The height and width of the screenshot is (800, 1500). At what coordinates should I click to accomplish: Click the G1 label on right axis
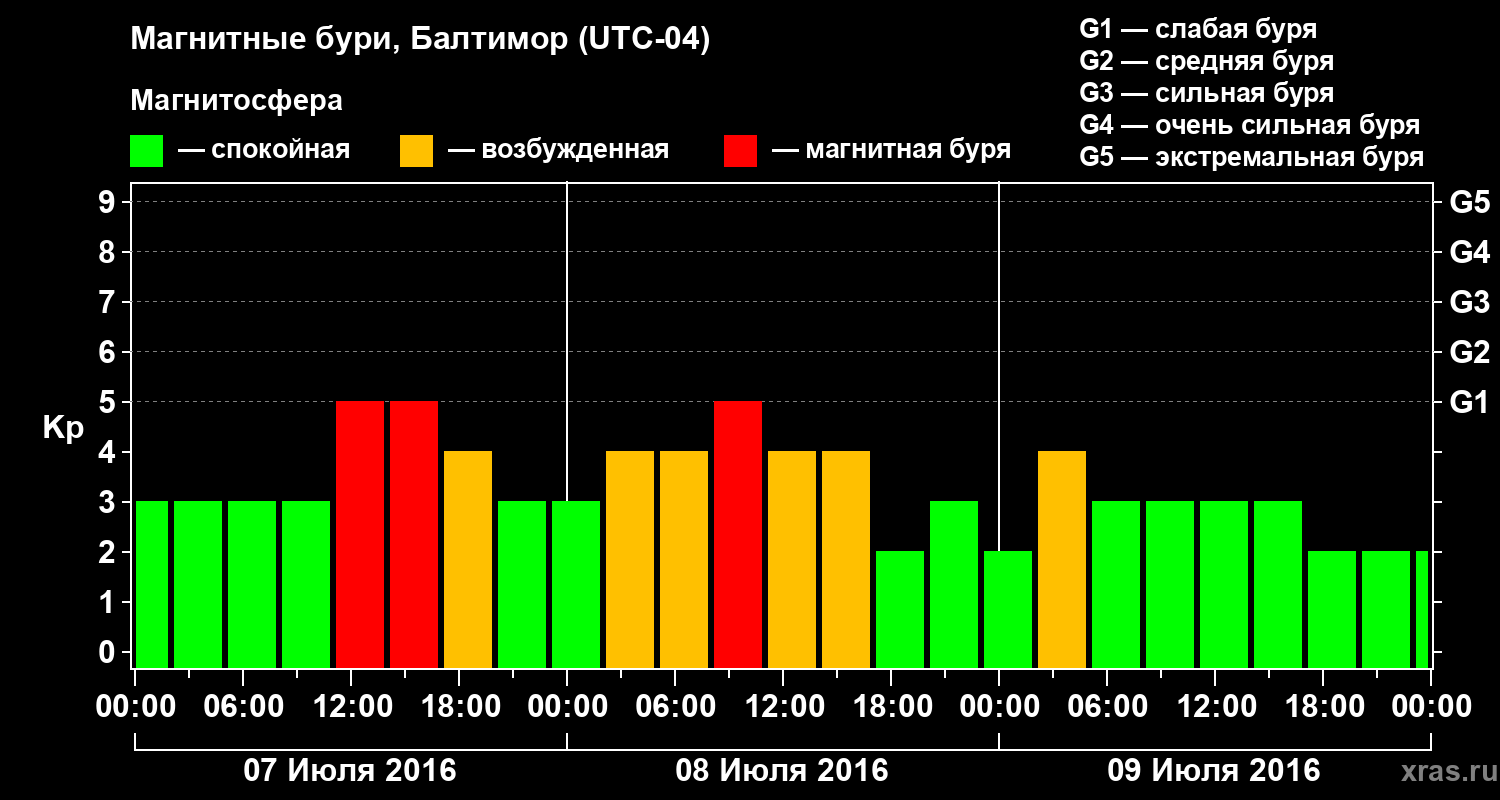tap(1469, 402)
